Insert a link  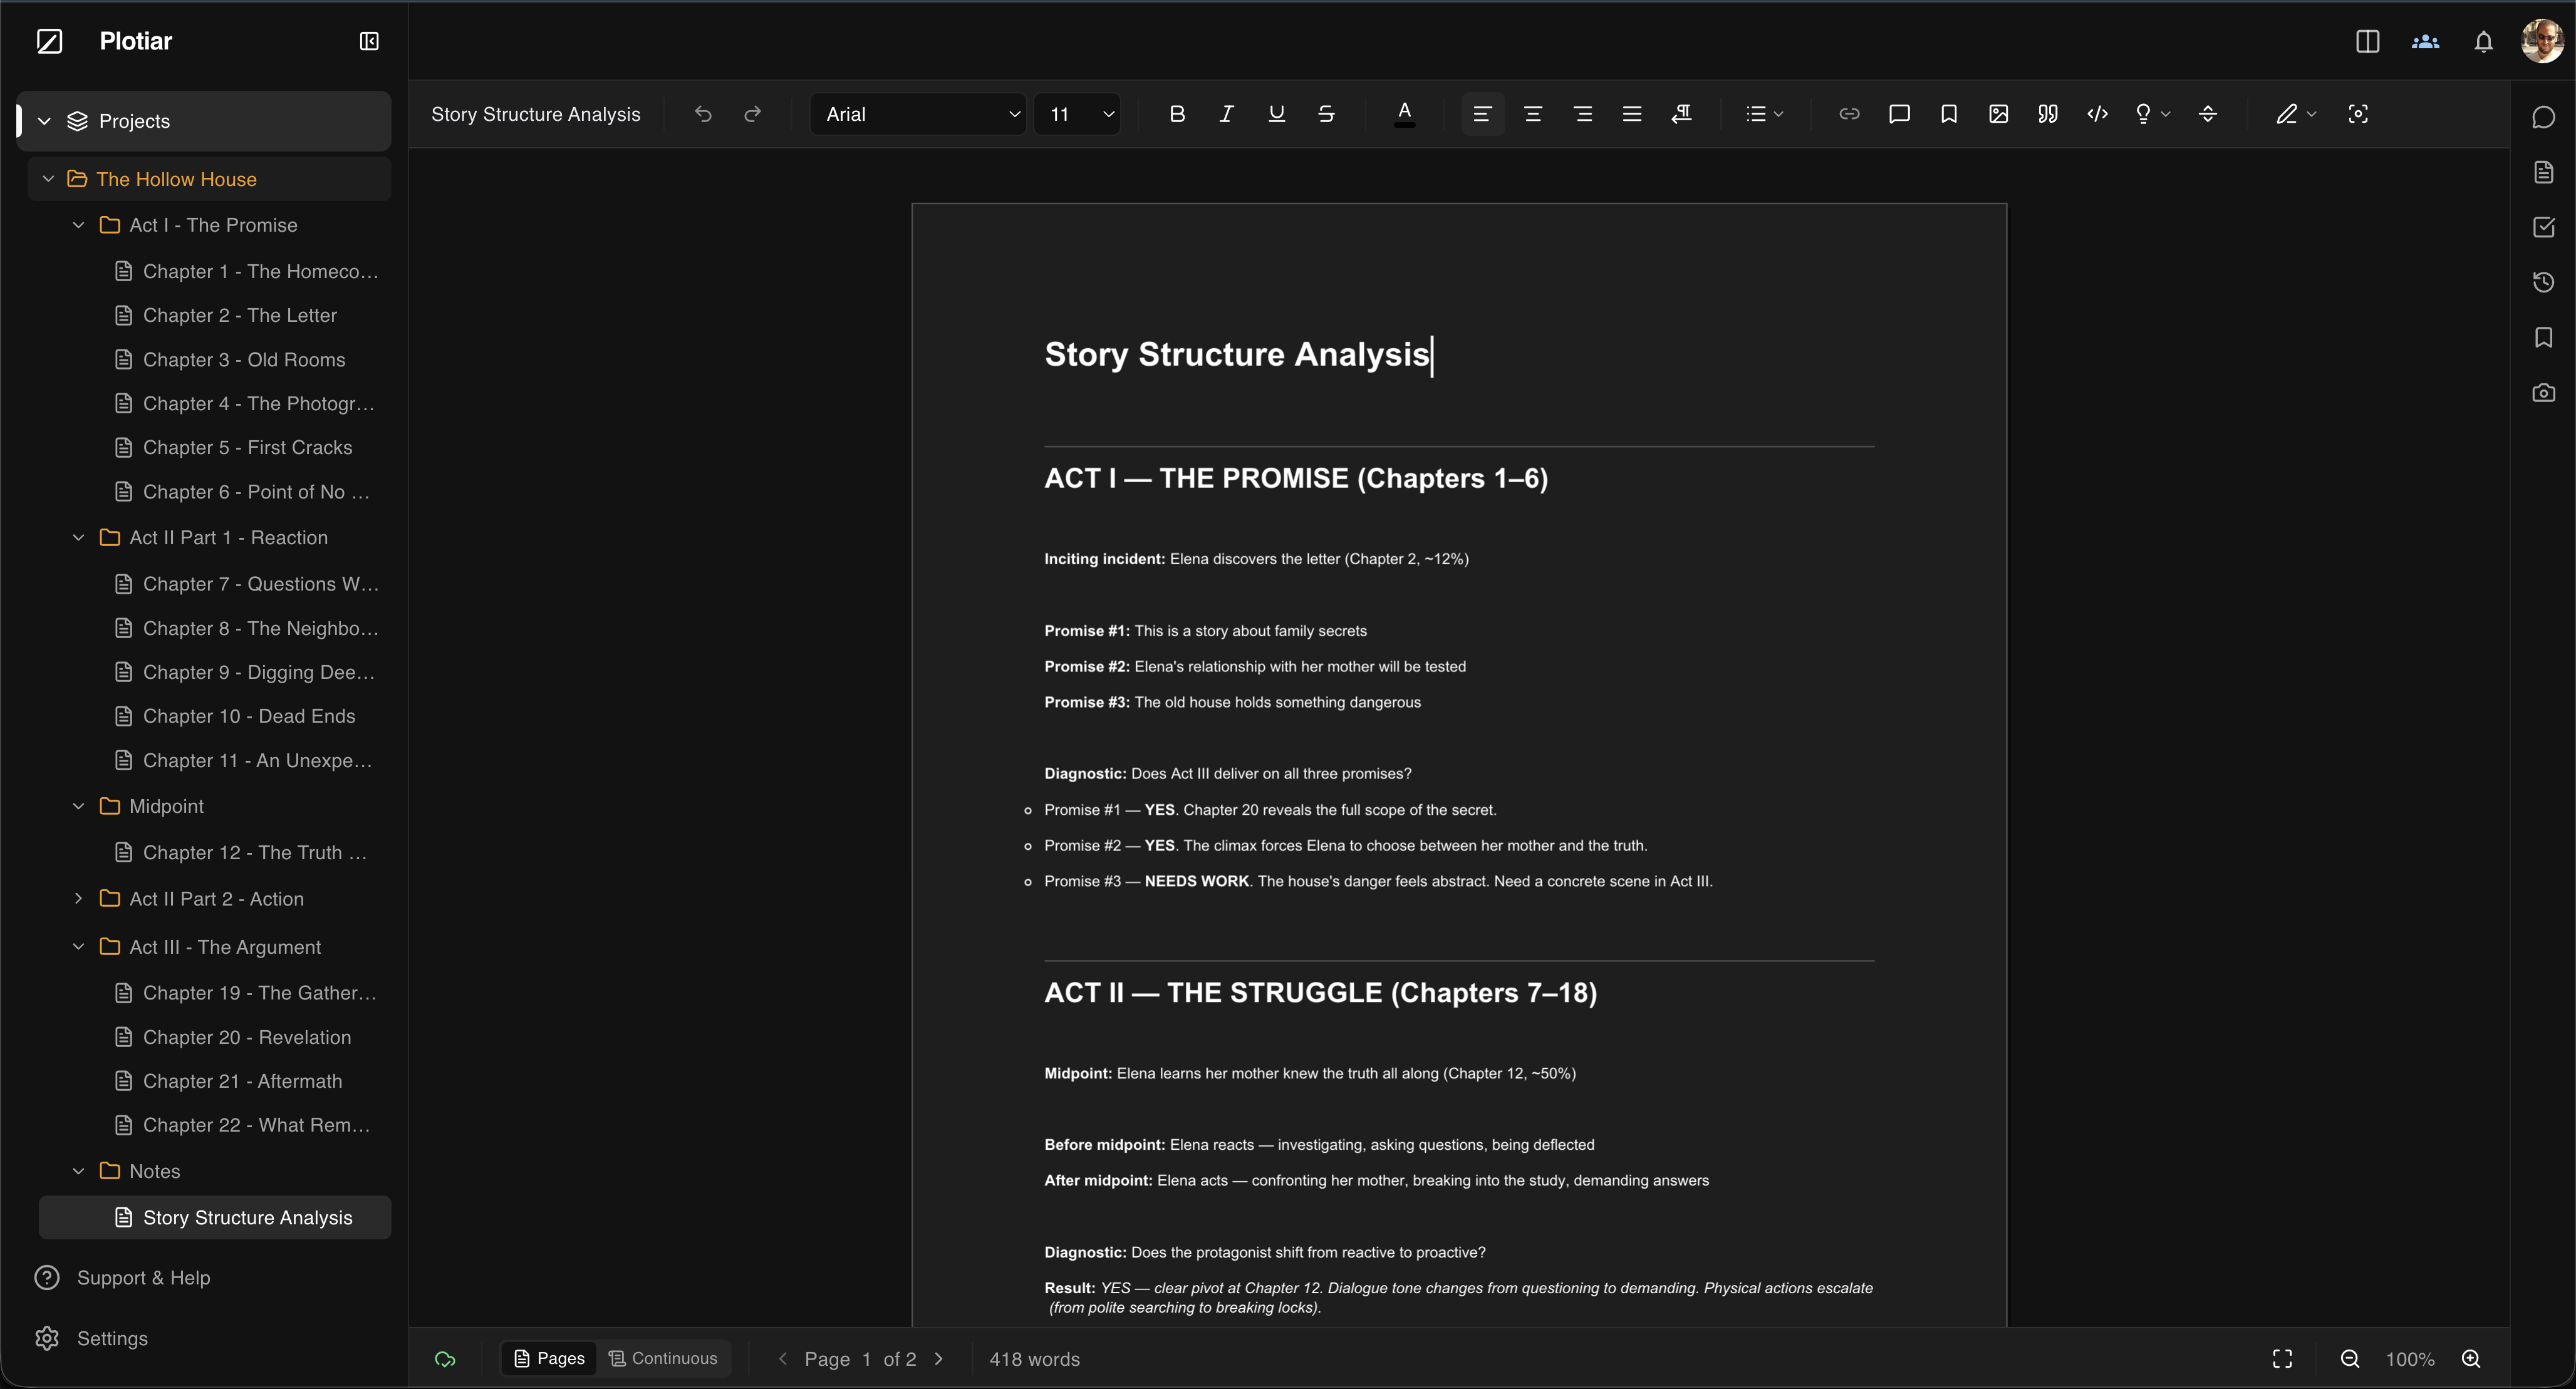point(1849,114)
